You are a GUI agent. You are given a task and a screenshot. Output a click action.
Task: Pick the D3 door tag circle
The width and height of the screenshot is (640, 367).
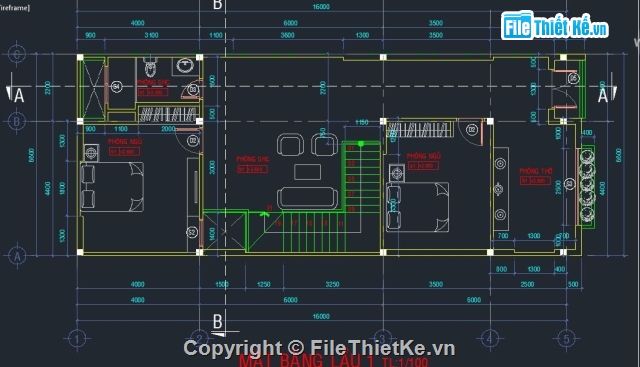coord(193,89)
